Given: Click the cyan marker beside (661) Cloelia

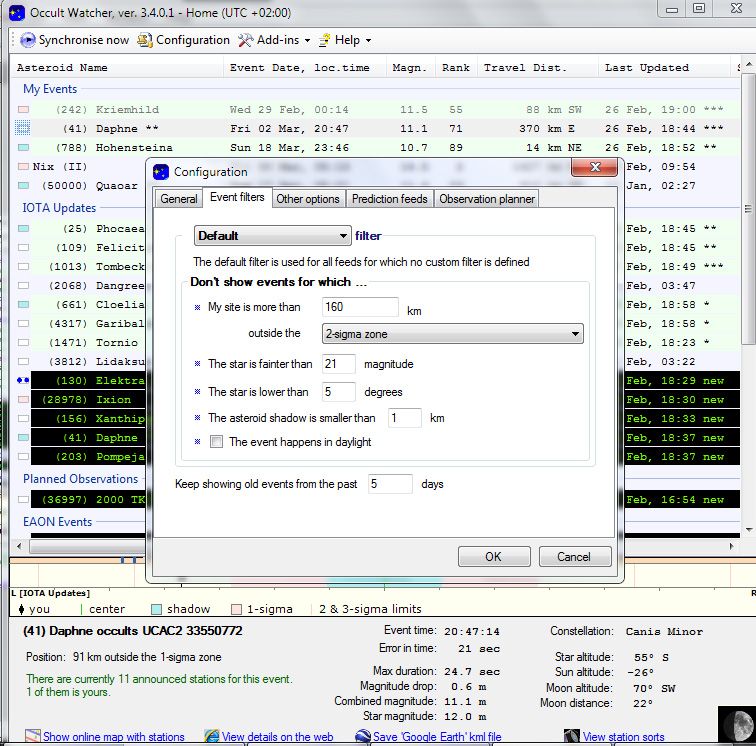Looking at the screenshot, I should point(23,304).
